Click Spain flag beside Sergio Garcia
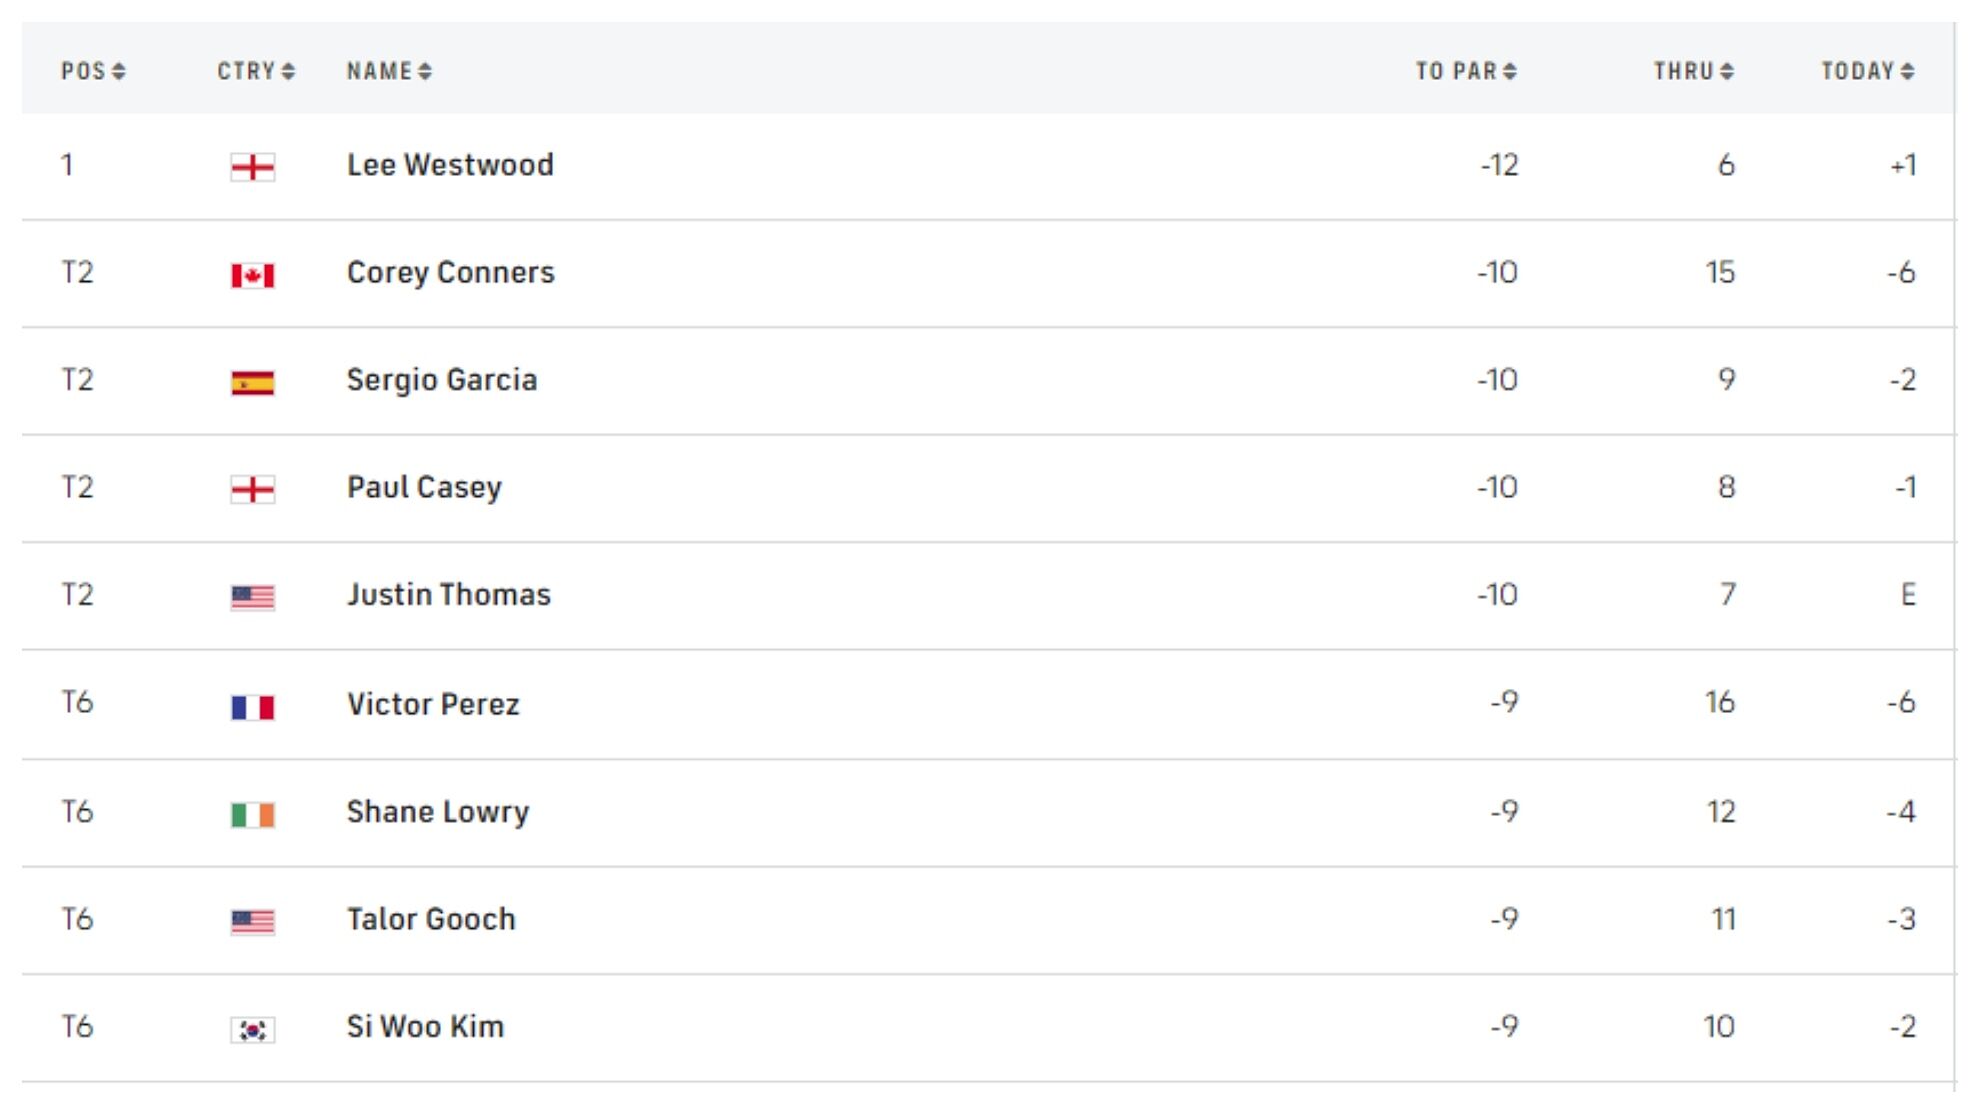Screen dimensions: 1980x1114 252,382
